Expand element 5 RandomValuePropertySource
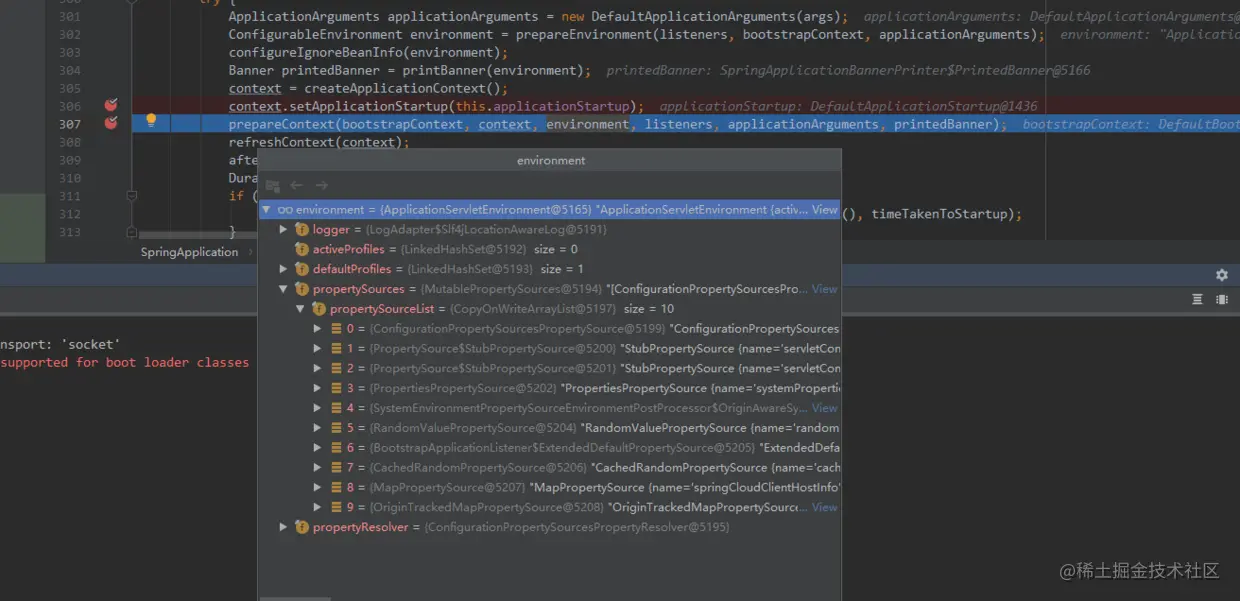 318,428
